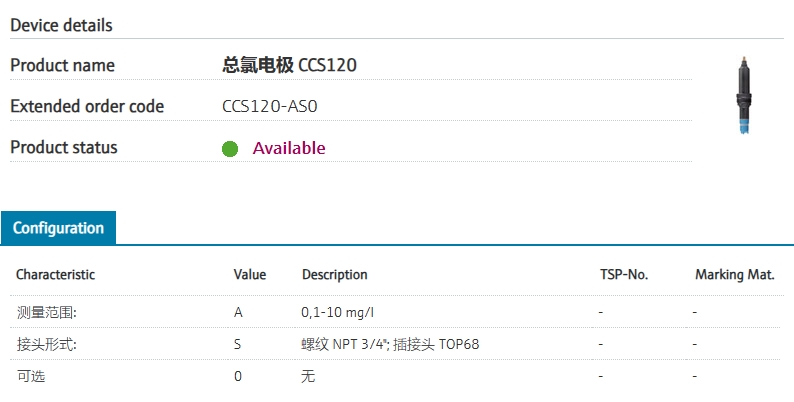This screenshot has width=794, height=402.
Task: Click the Marking Mat. column header
Action: point(735,275)
